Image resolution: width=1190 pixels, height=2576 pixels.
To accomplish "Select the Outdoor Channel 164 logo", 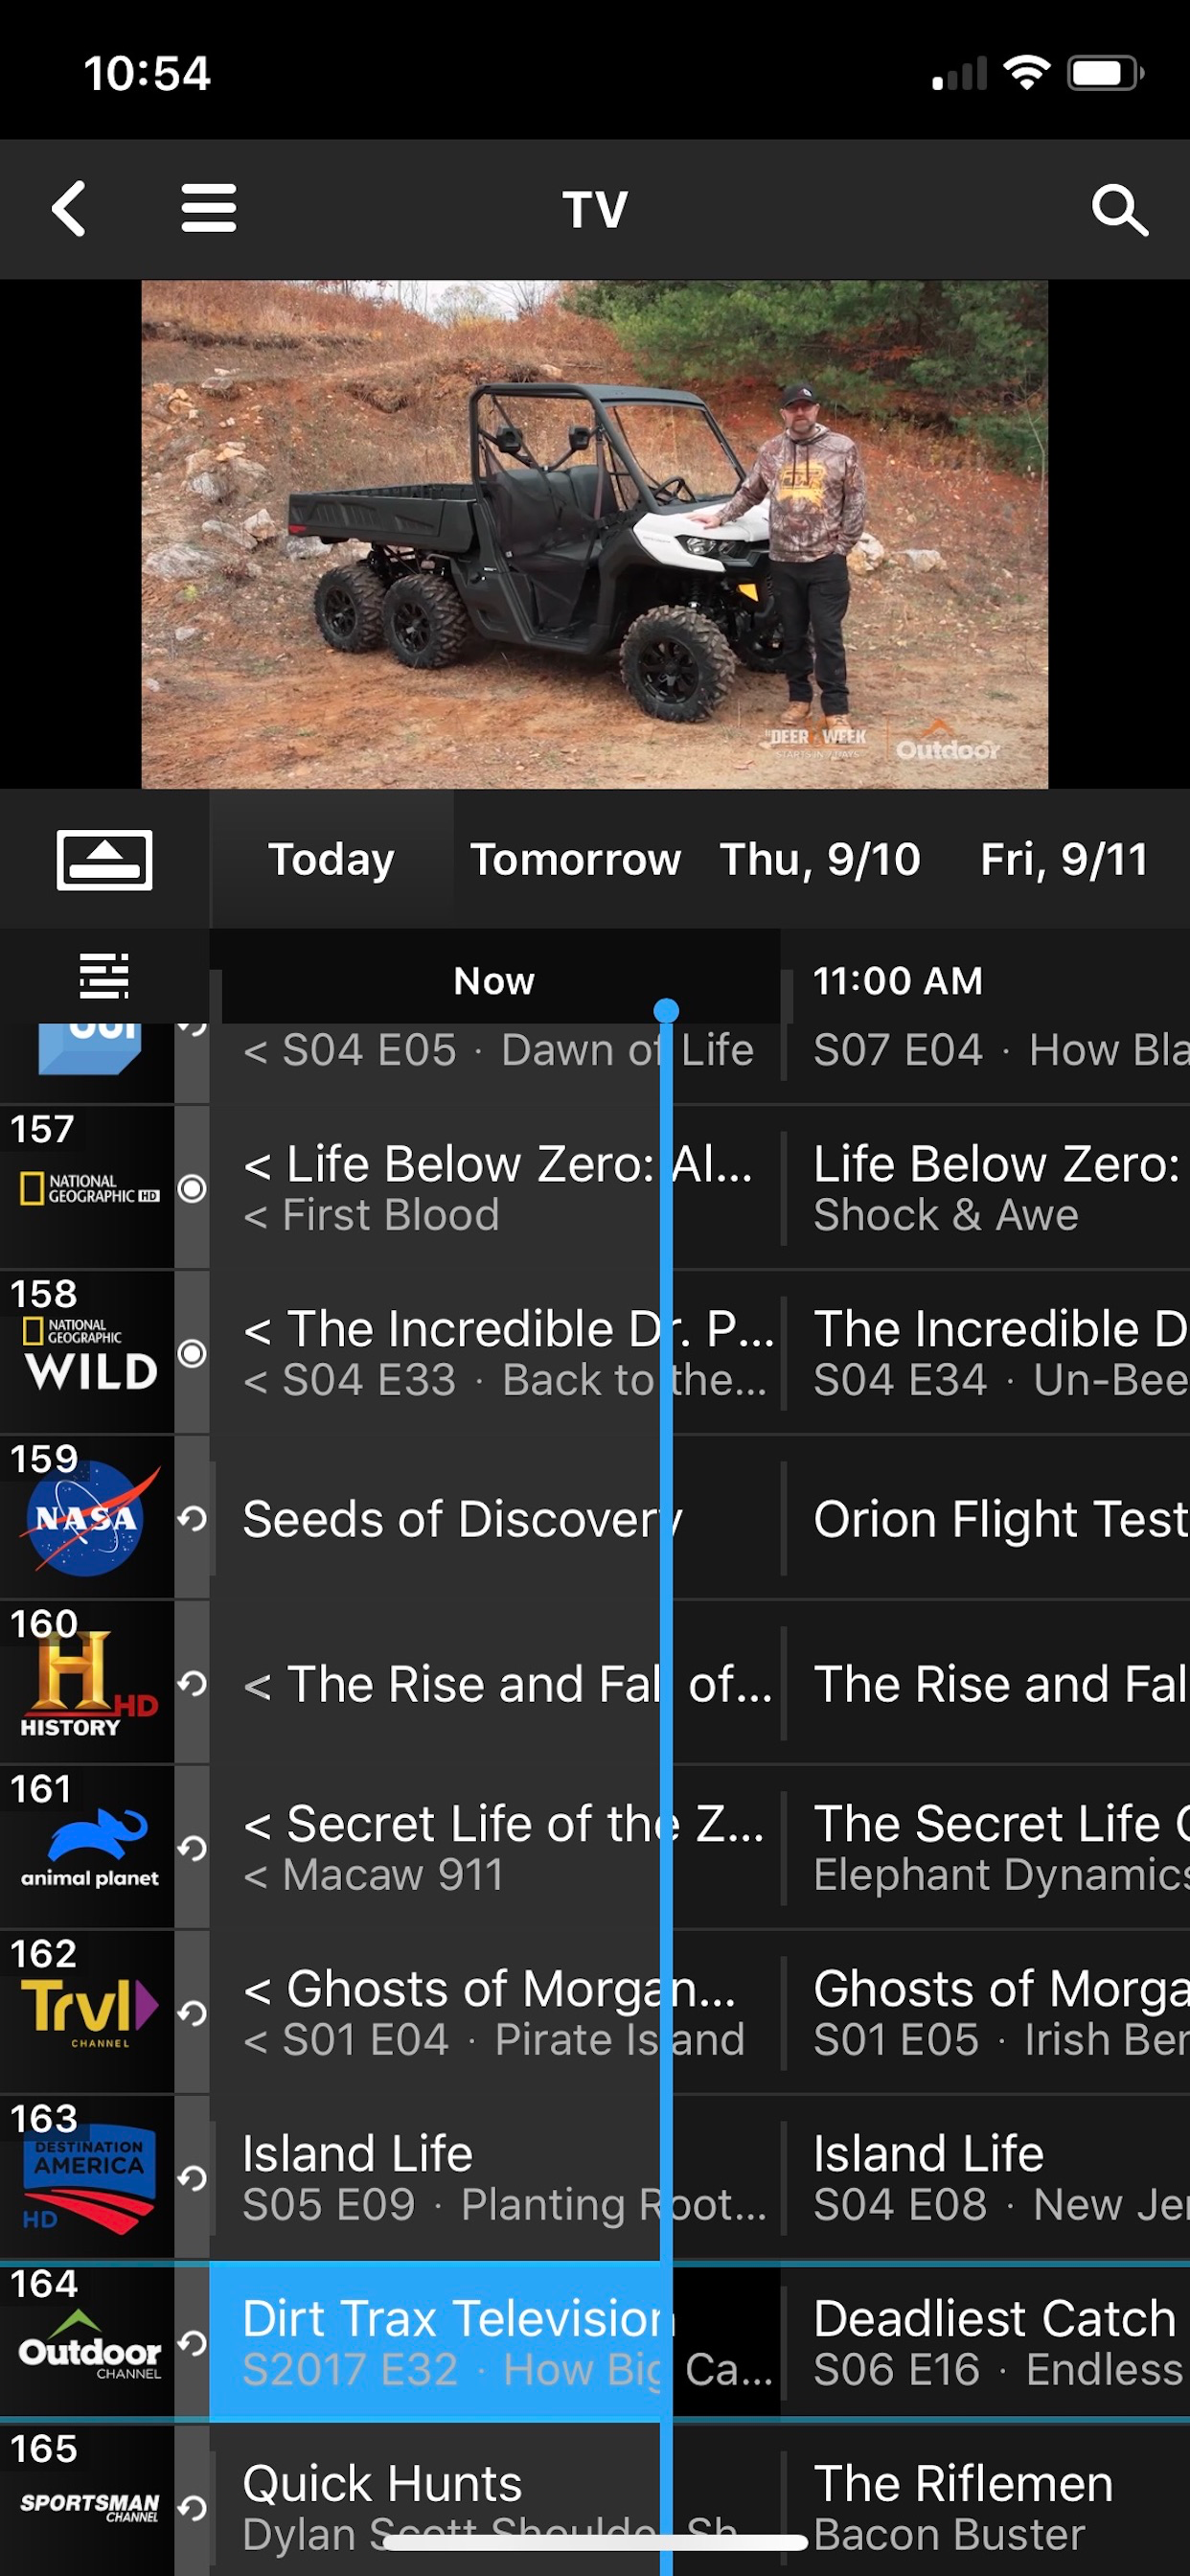I will [90, 2346].
